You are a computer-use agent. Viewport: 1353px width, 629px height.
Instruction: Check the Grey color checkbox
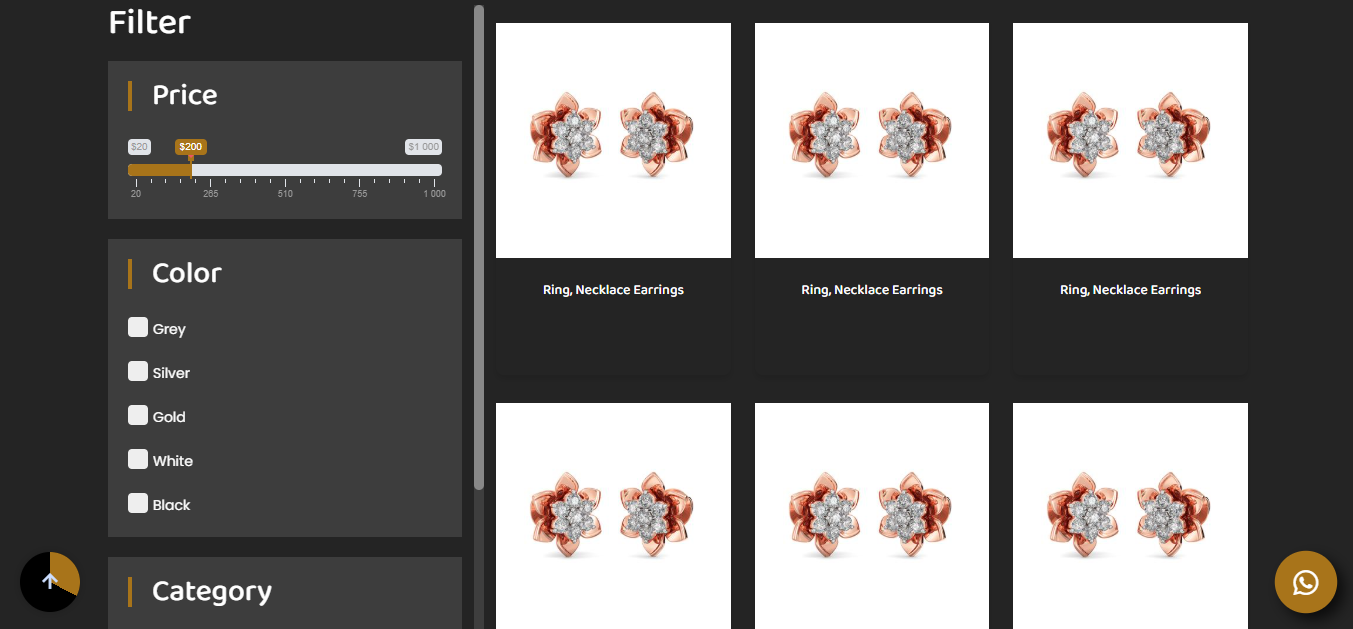138,327
